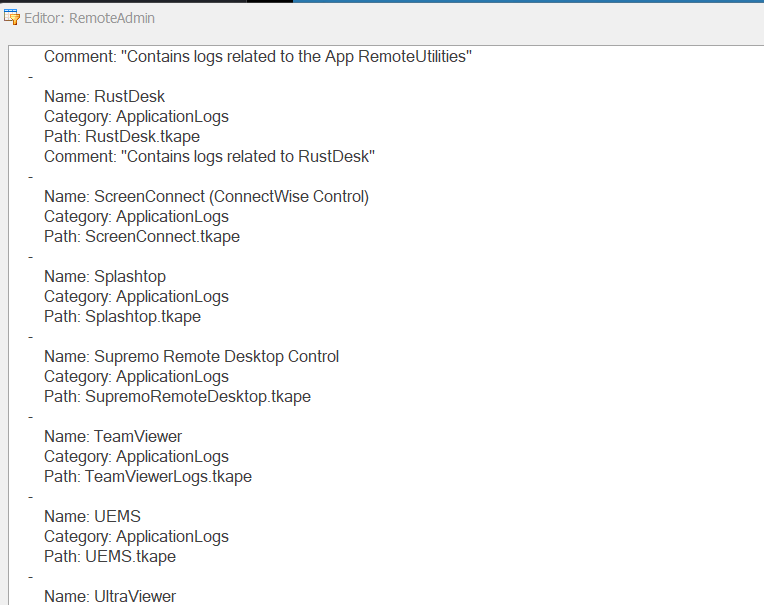Click 'Category: ApplicationLogs' under ScreenConnect

[x=136, y=216]
